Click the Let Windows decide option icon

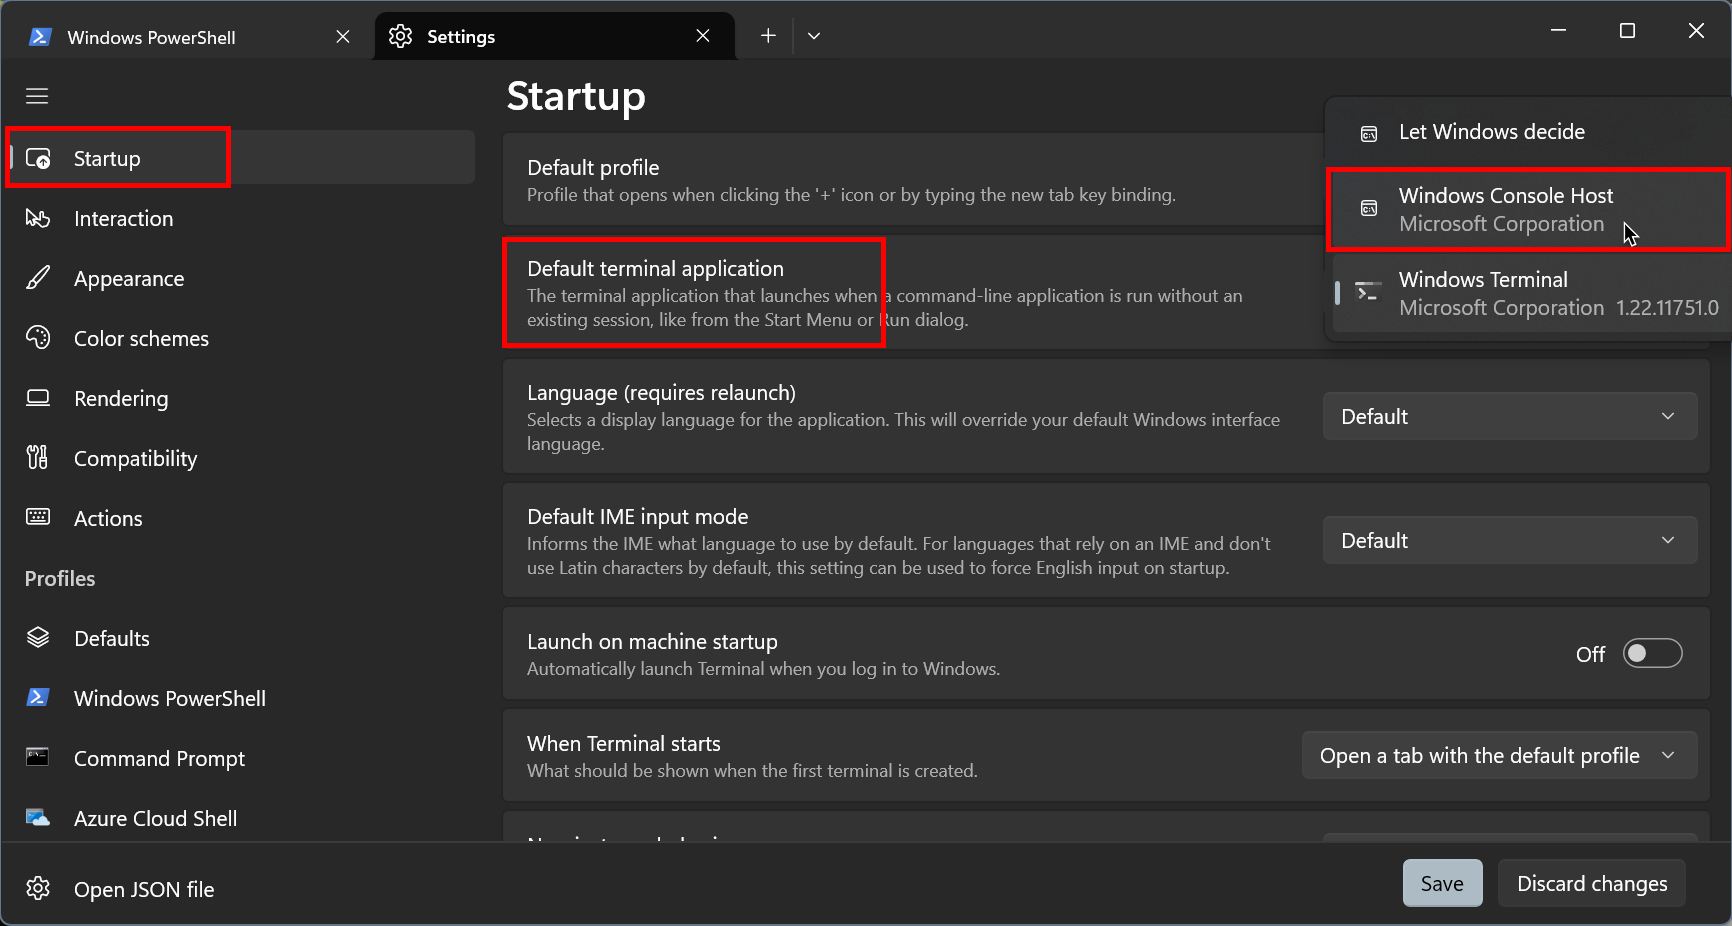coord(1369,133)
